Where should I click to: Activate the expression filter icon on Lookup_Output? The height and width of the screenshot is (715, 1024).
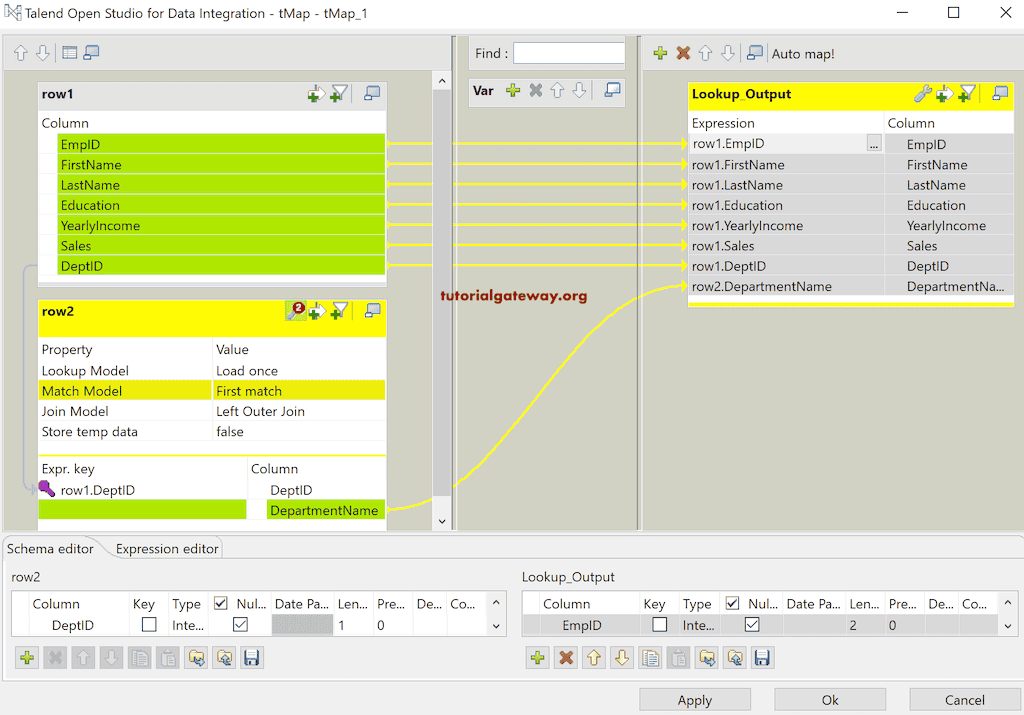point(966,94)
